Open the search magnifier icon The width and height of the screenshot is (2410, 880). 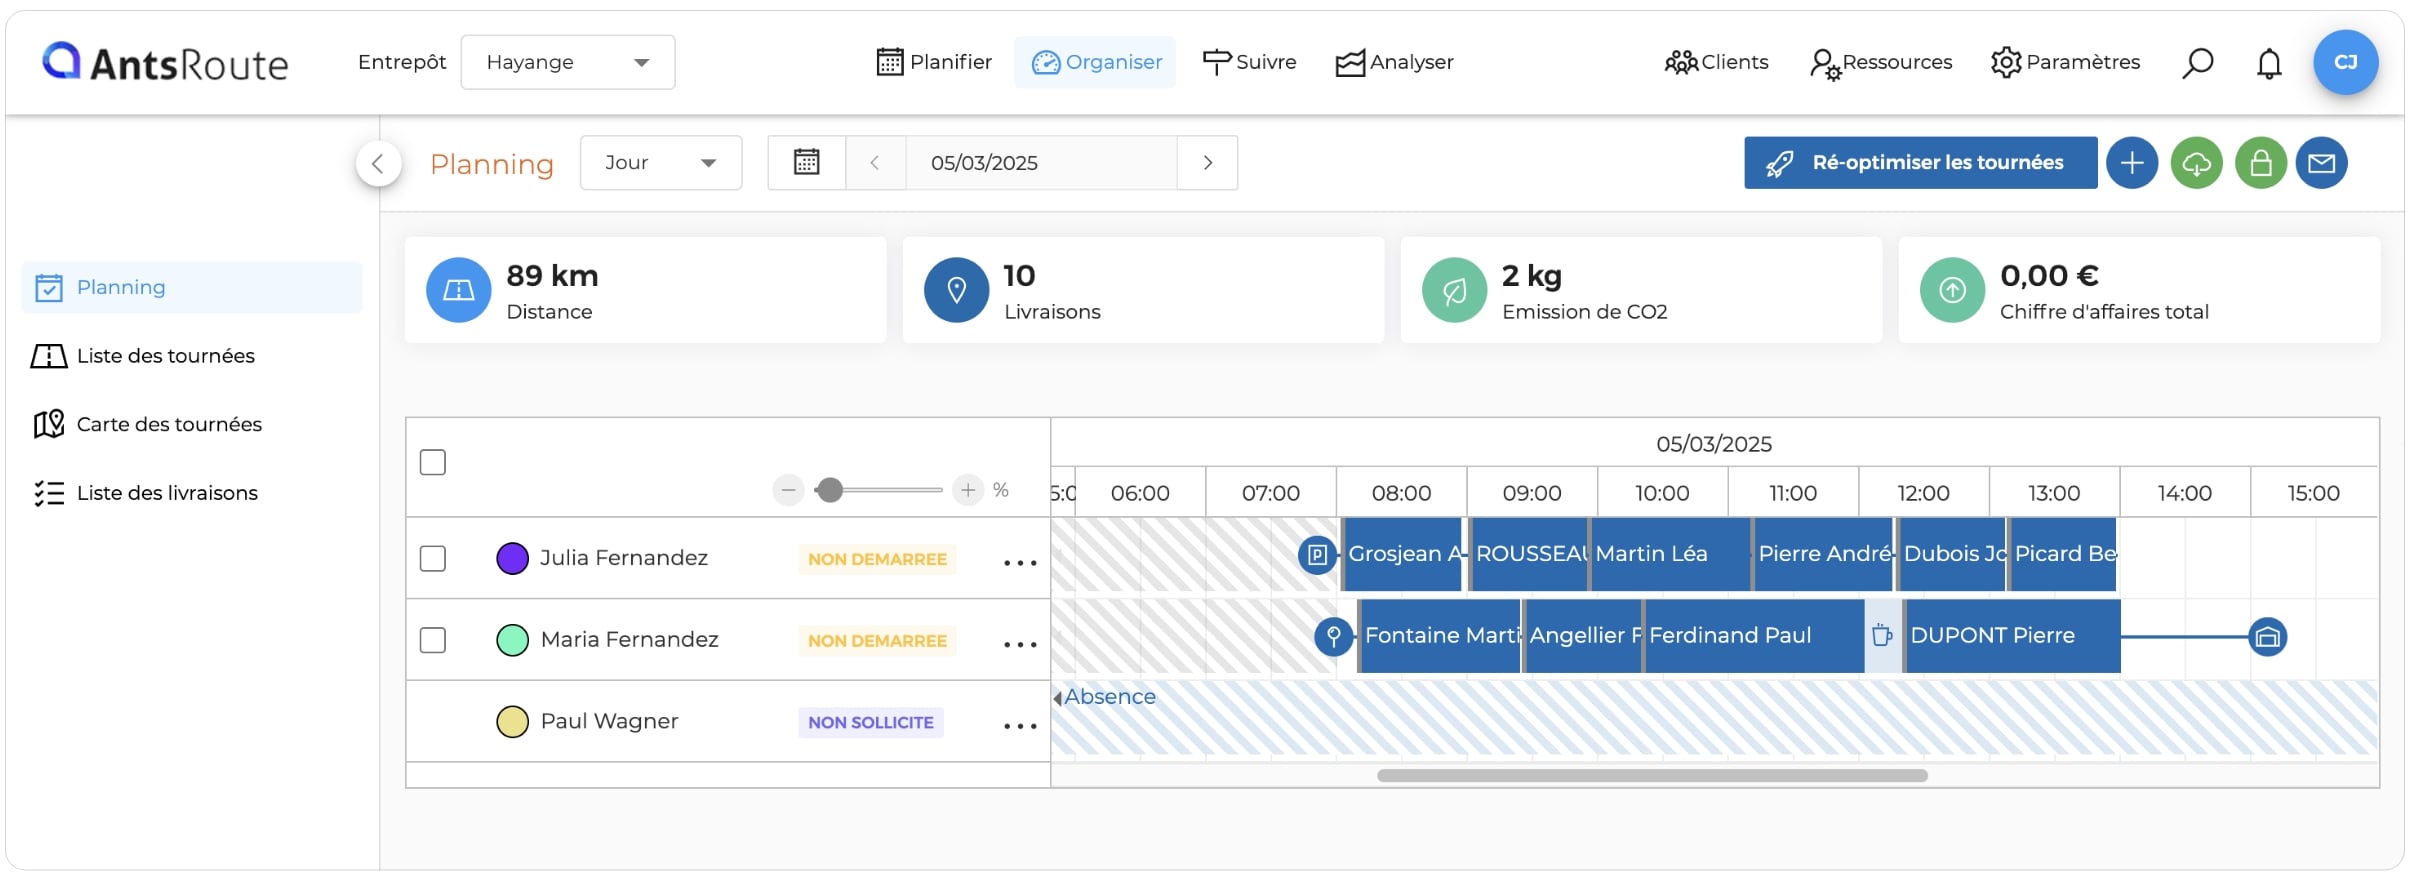coord(2197,63)
